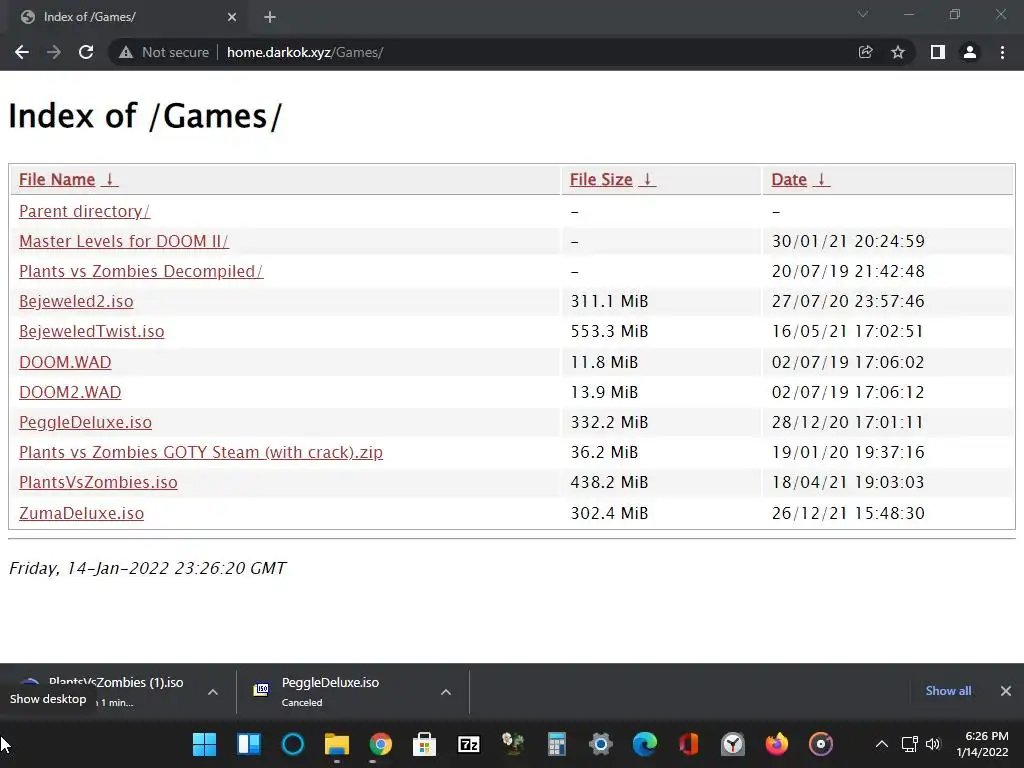The width and height of the screenshot is (1024, 768).
Task: Click the date 26/12/21 15:48:30
Action: (848, 513)
